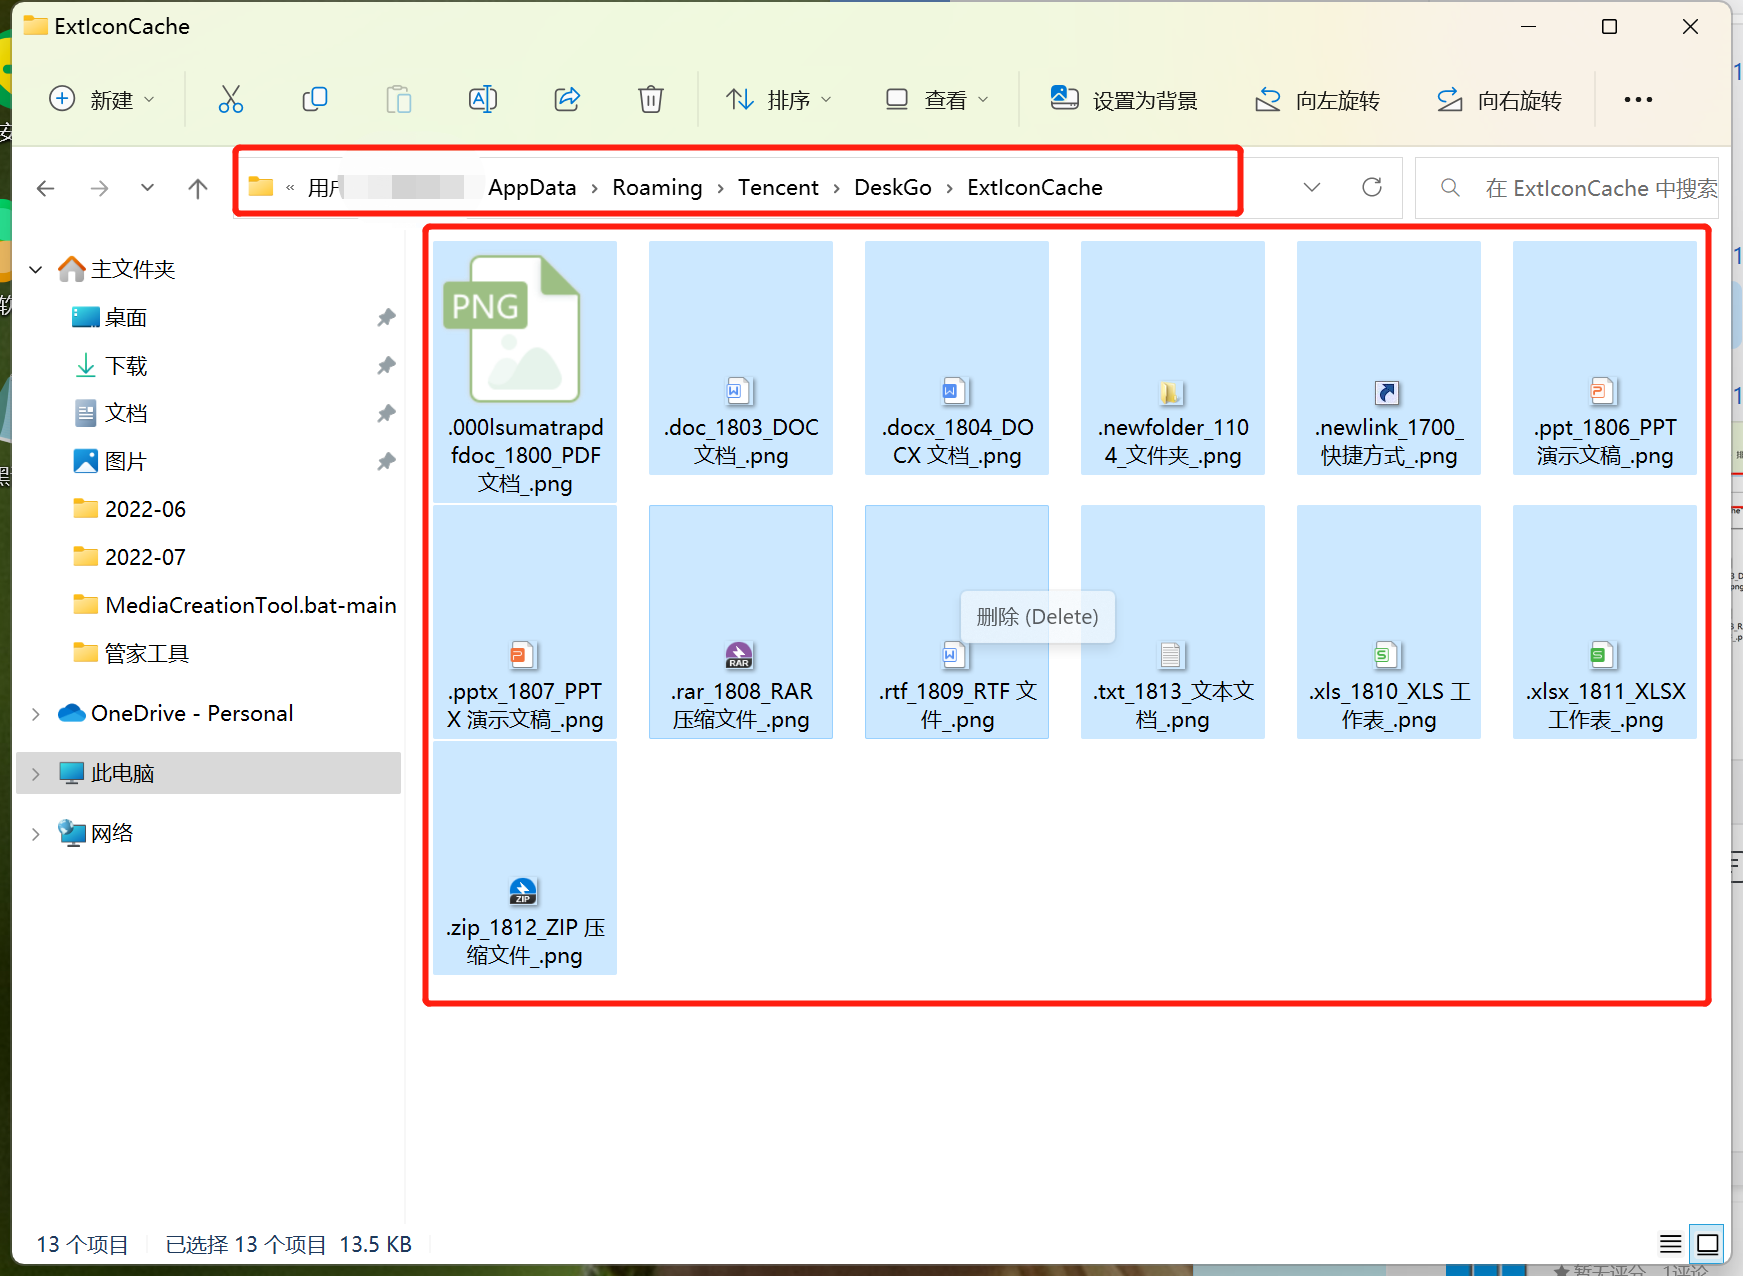Go up one folder level
The width and height of the screenshot is (1743, 1276).
[x=198, y=188]
